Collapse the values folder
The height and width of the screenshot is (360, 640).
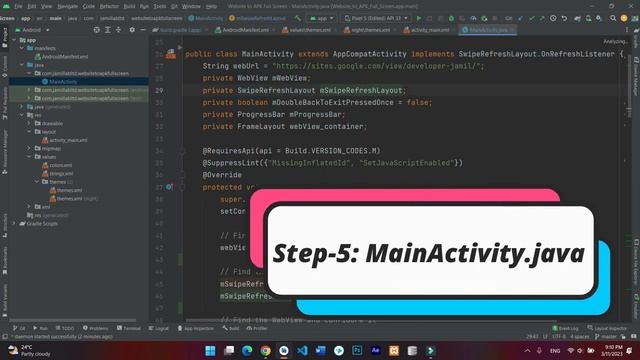coord(29,157)
